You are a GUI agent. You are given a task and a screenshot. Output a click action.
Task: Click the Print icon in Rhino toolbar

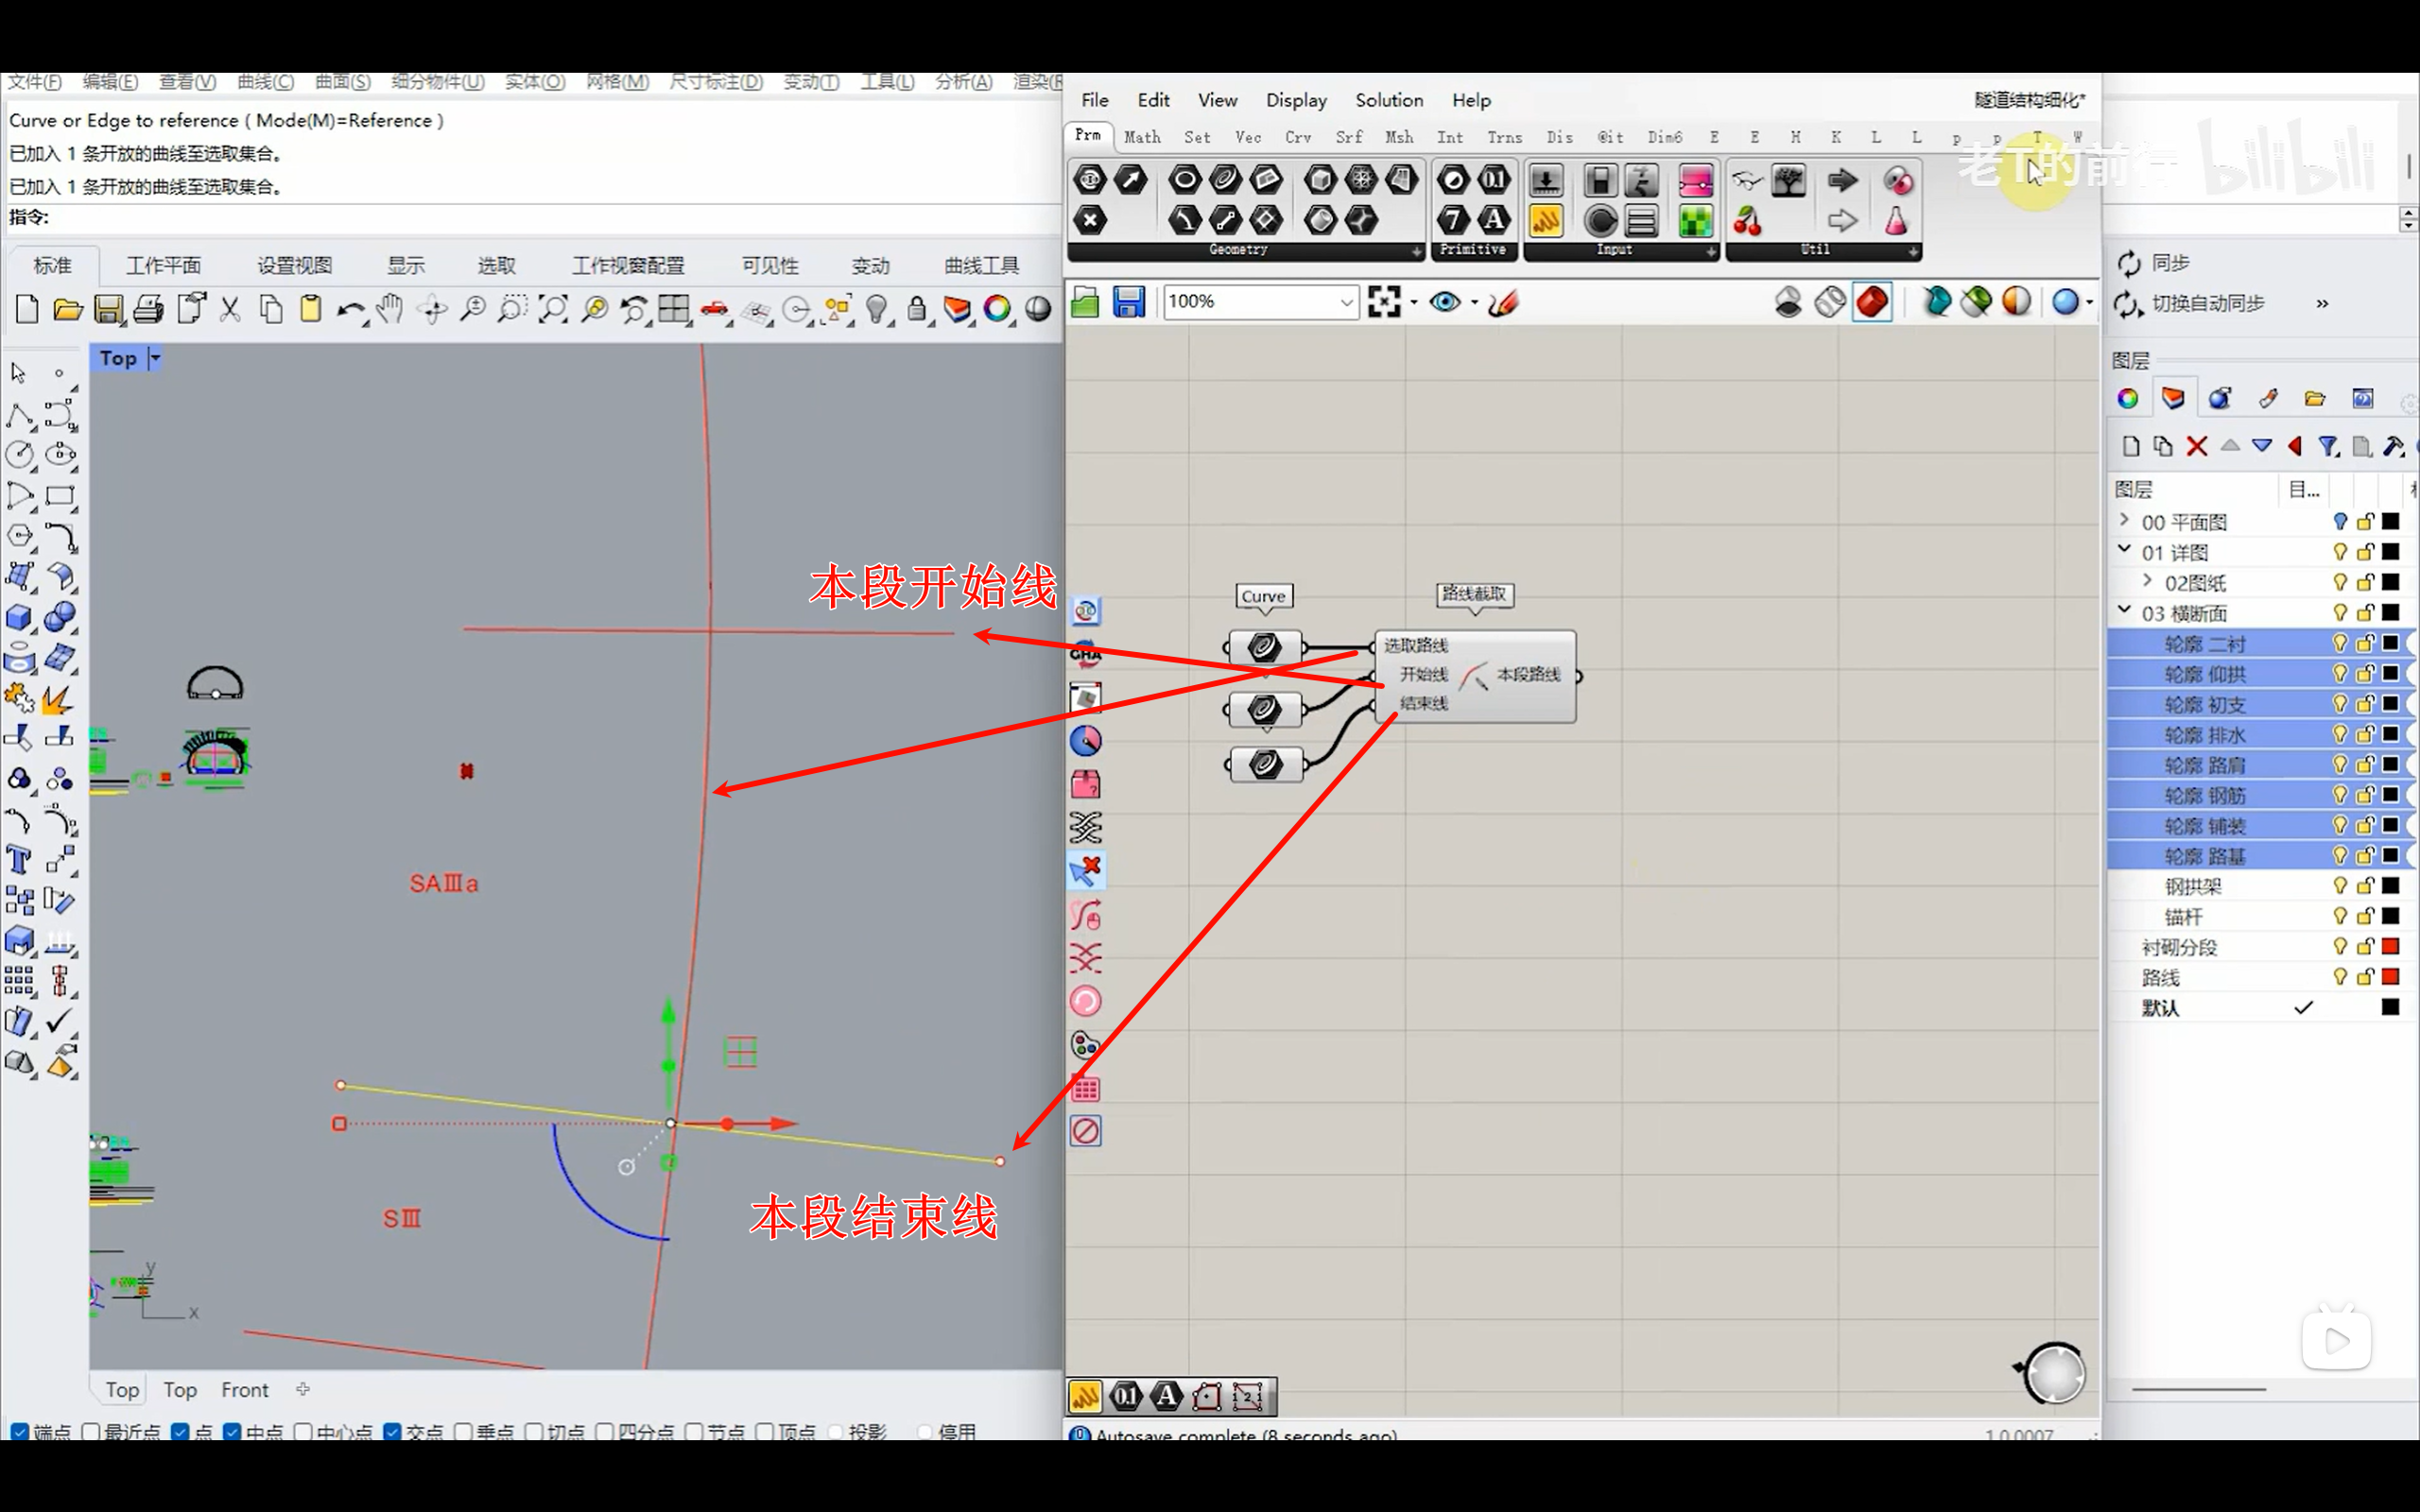[x=148, y=309]
